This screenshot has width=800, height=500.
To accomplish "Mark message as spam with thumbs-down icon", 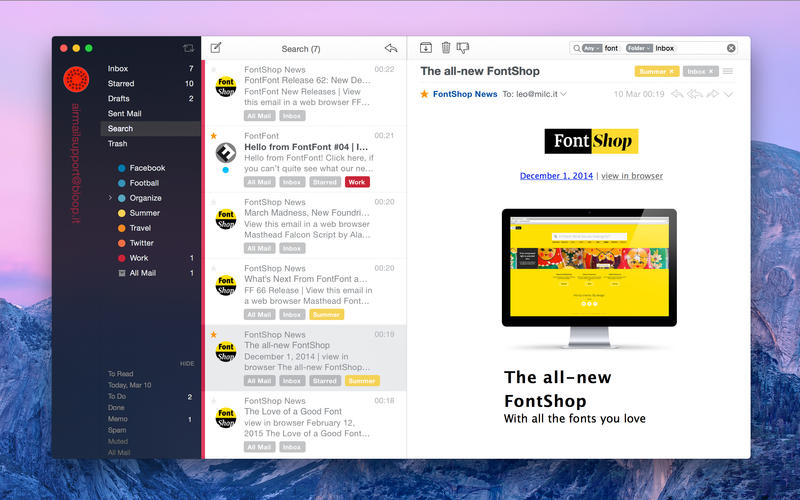I will pyautogui.click(x=463, y=48).
